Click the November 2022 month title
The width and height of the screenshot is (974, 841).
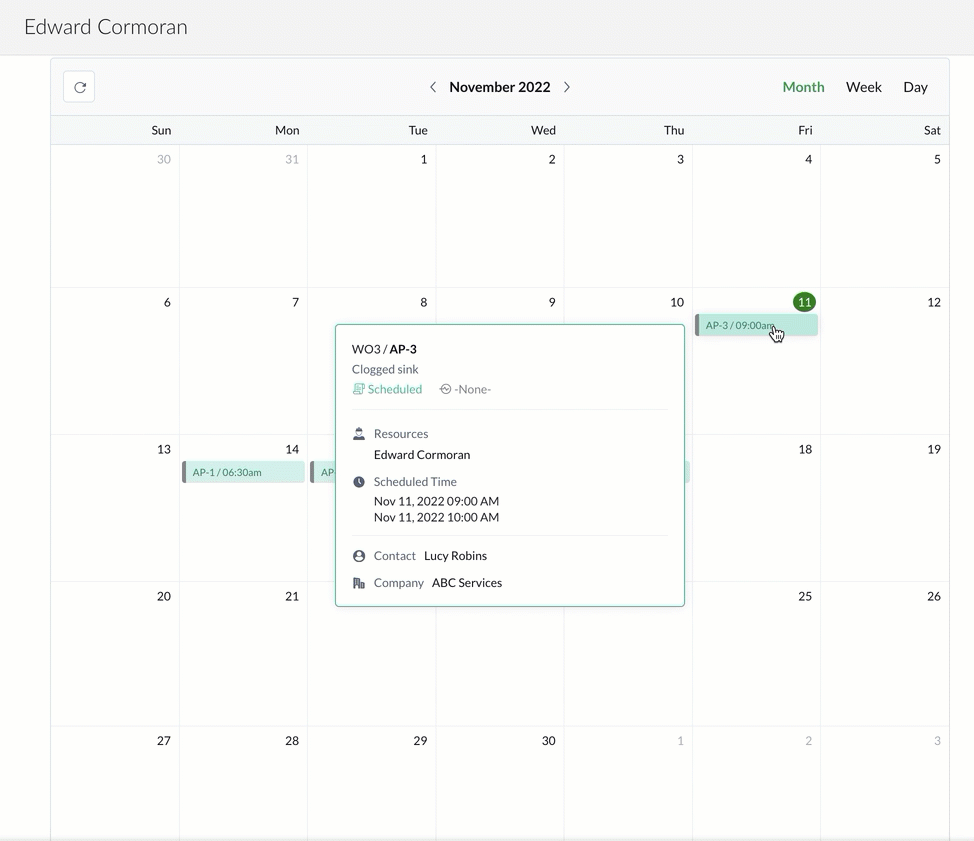pyautogui.click(x=500, y=87)
